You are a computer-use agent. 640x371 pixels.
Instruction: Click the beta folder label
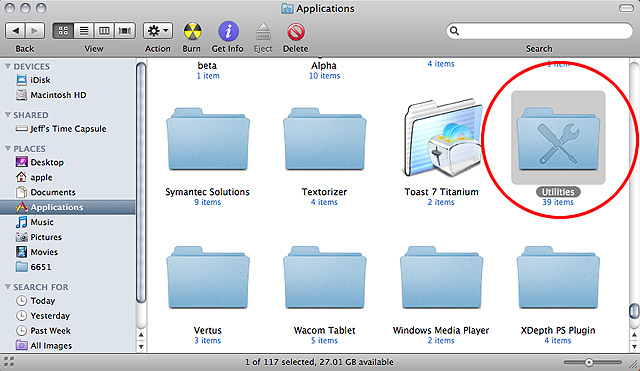tap(207, 66)
